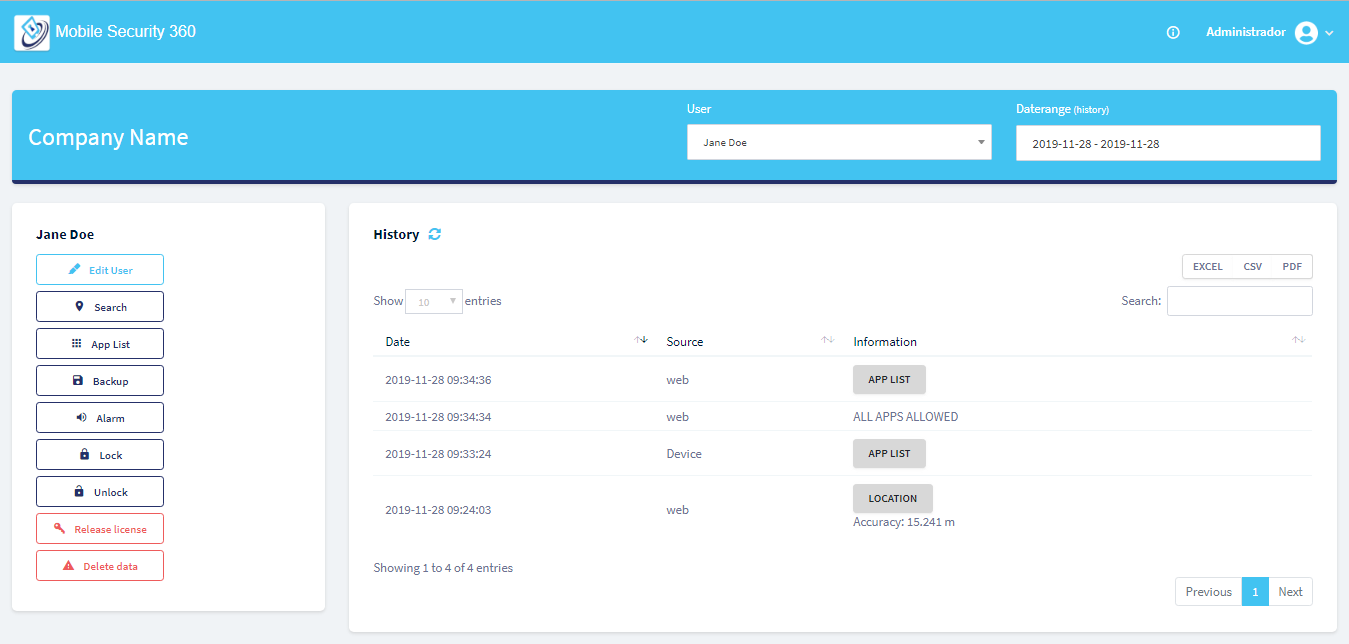
Task: Click the Mobile Security 360 logo icon
Action: (x=32, y=32)
